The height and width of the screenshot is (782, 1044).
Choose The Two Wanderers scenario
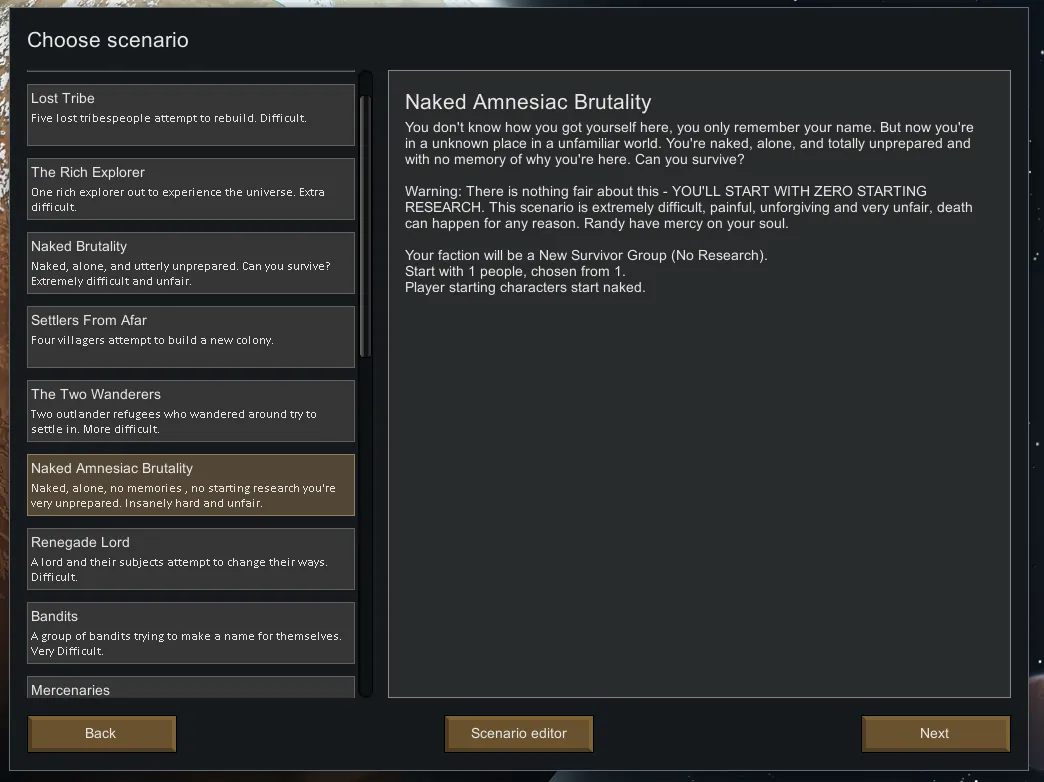click(x=190, y=410)
